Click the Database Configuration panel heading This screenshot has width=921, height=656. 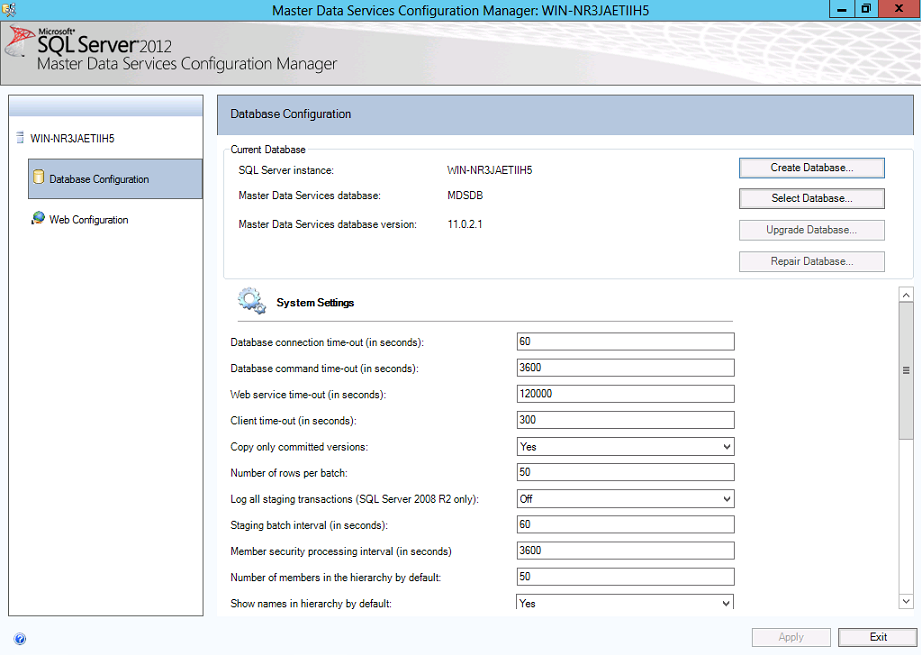[x=291, y=114]
